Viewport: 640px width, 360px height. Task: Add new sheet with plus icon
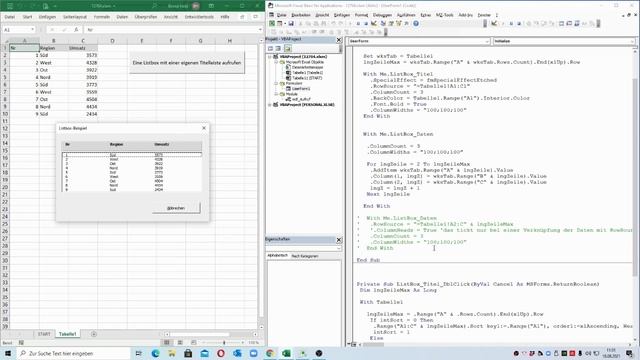pos(93,334)
